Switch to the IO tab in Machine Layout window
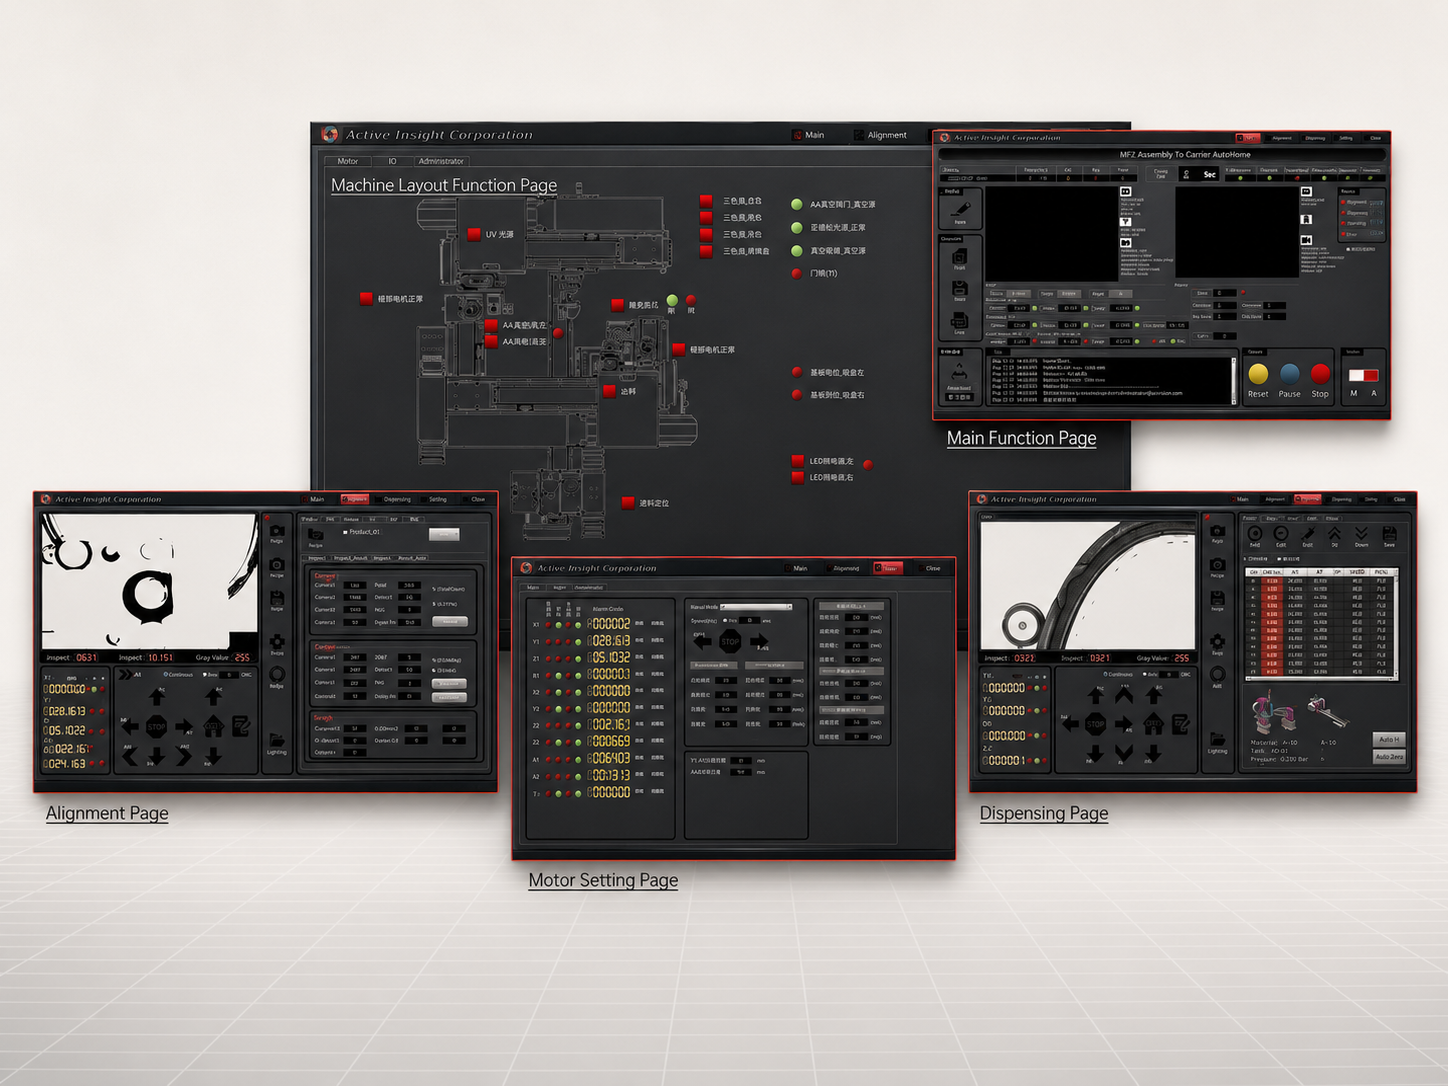 (x=392, y=161)
